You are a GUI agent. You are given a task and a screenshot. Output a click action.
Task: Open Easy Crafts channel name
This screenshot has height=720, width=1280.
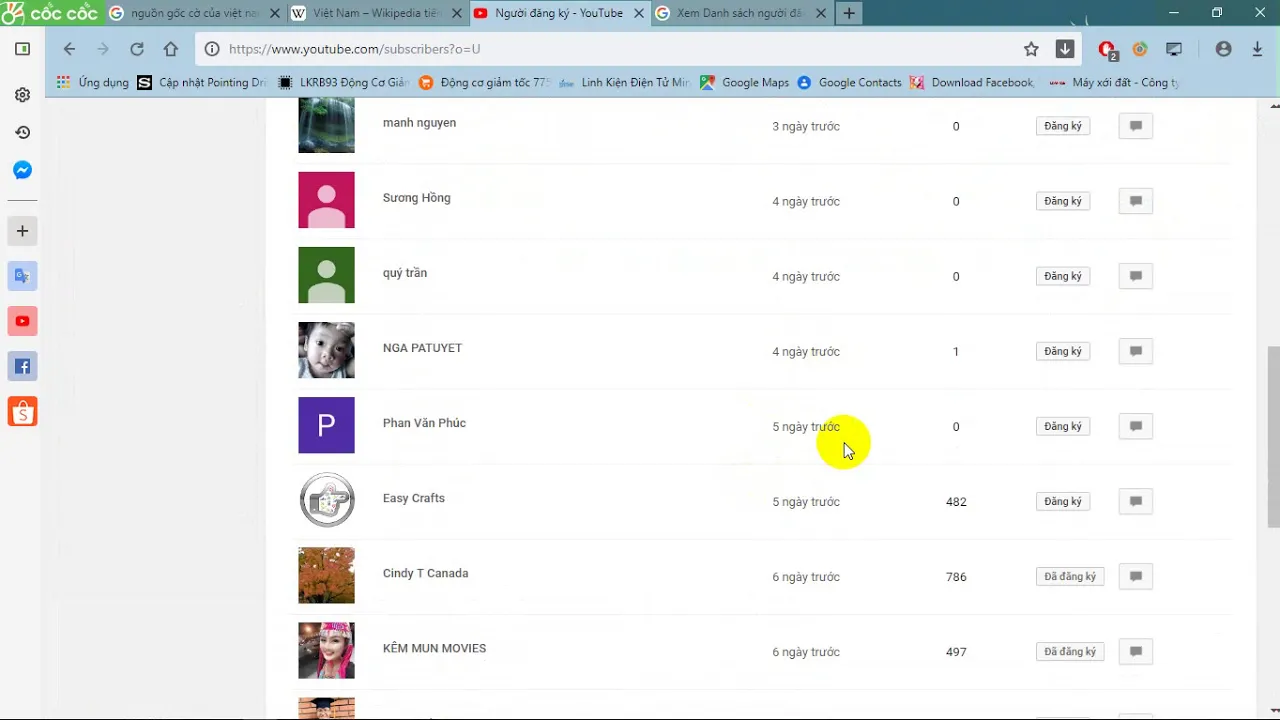pyautogui.click(x=414, y=498)
